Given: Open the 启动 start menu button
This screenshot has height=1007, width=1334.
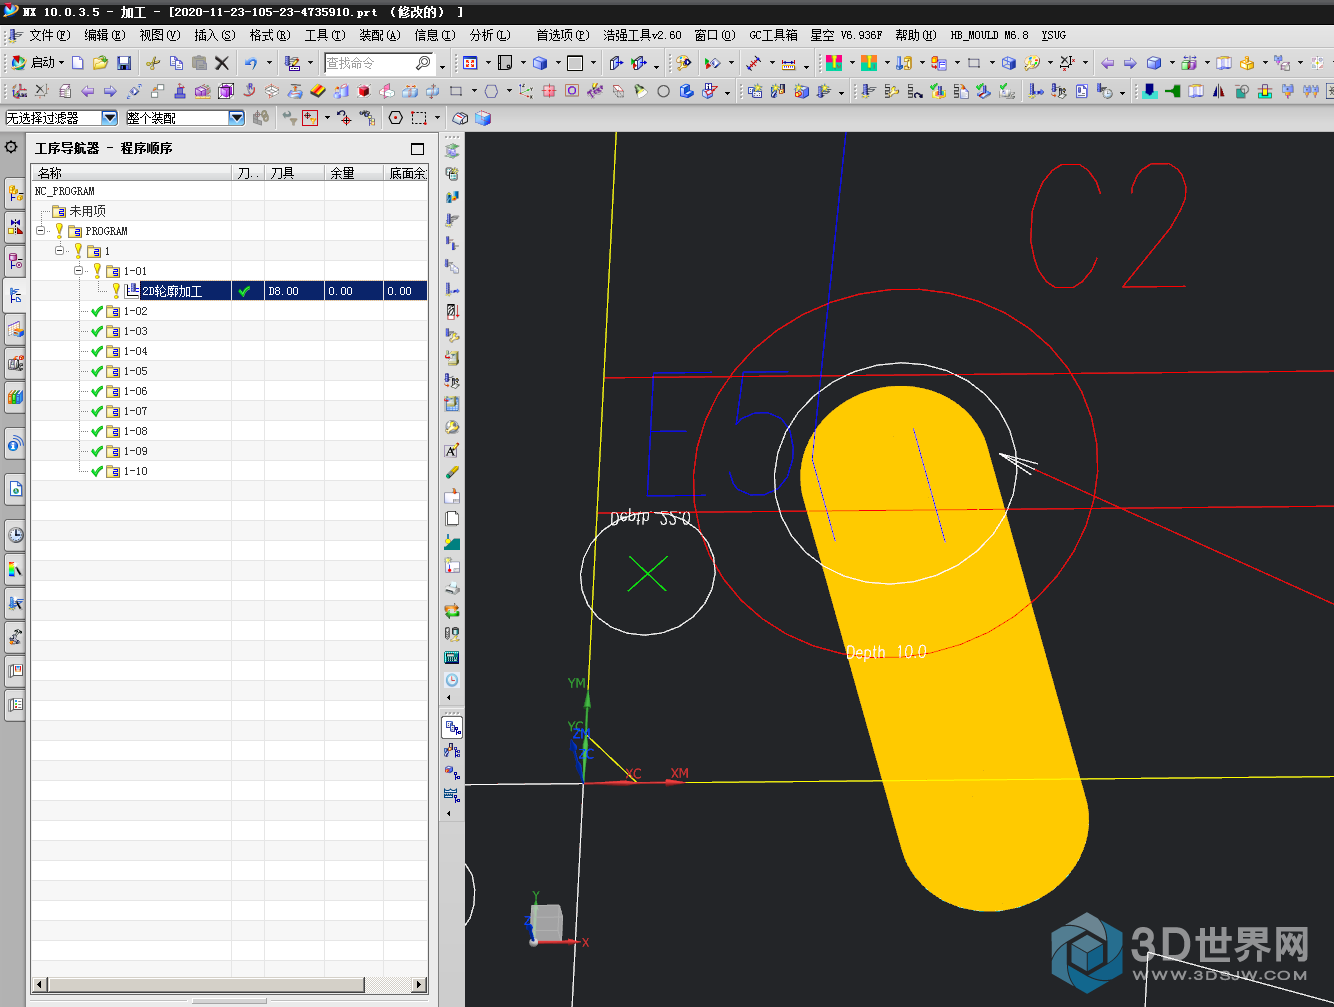Looking at the screenshot, I should [37, 63].
